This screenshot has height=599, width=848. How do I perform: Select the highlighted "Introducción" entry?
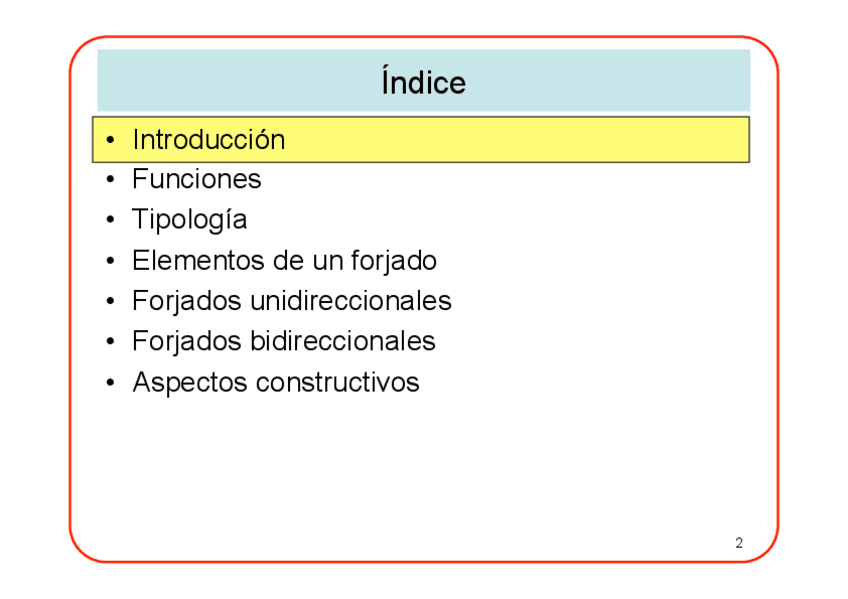[x=208, y=140]
